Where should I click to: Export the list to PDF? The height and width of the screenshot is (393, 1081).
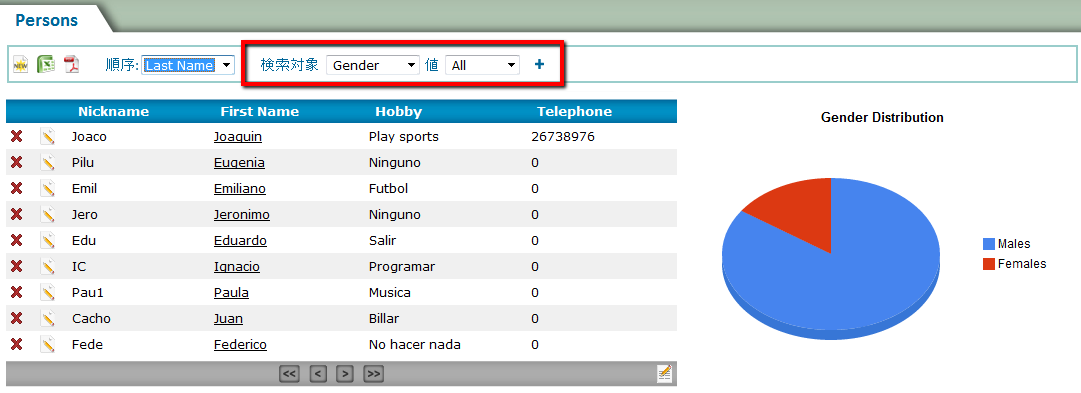click(x=72, y=64)
